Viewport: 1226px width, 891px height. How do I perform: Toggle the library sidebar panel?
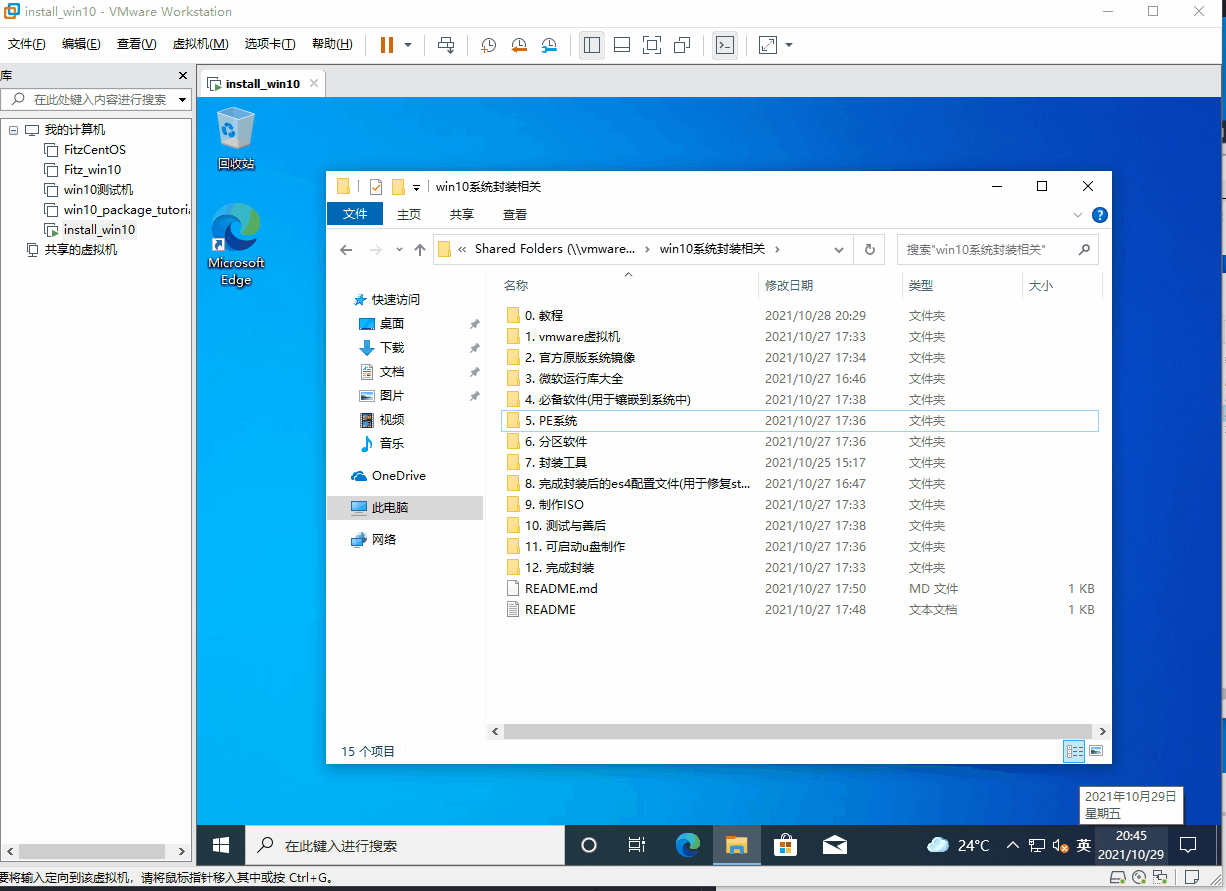[x=592, y=45]
